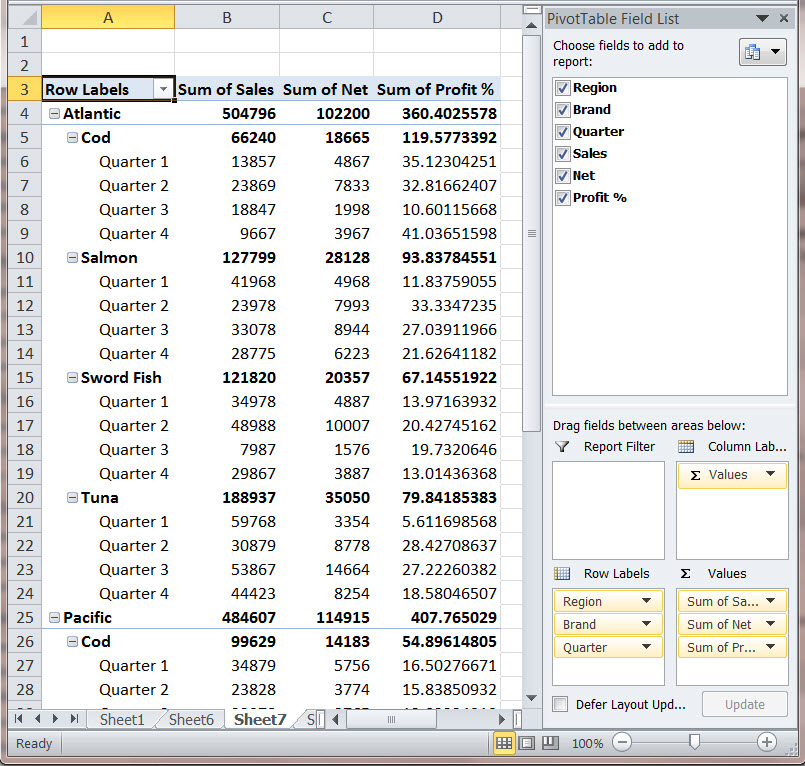Click the Update button
Screen dimensions: 805x766
[744, 704]
